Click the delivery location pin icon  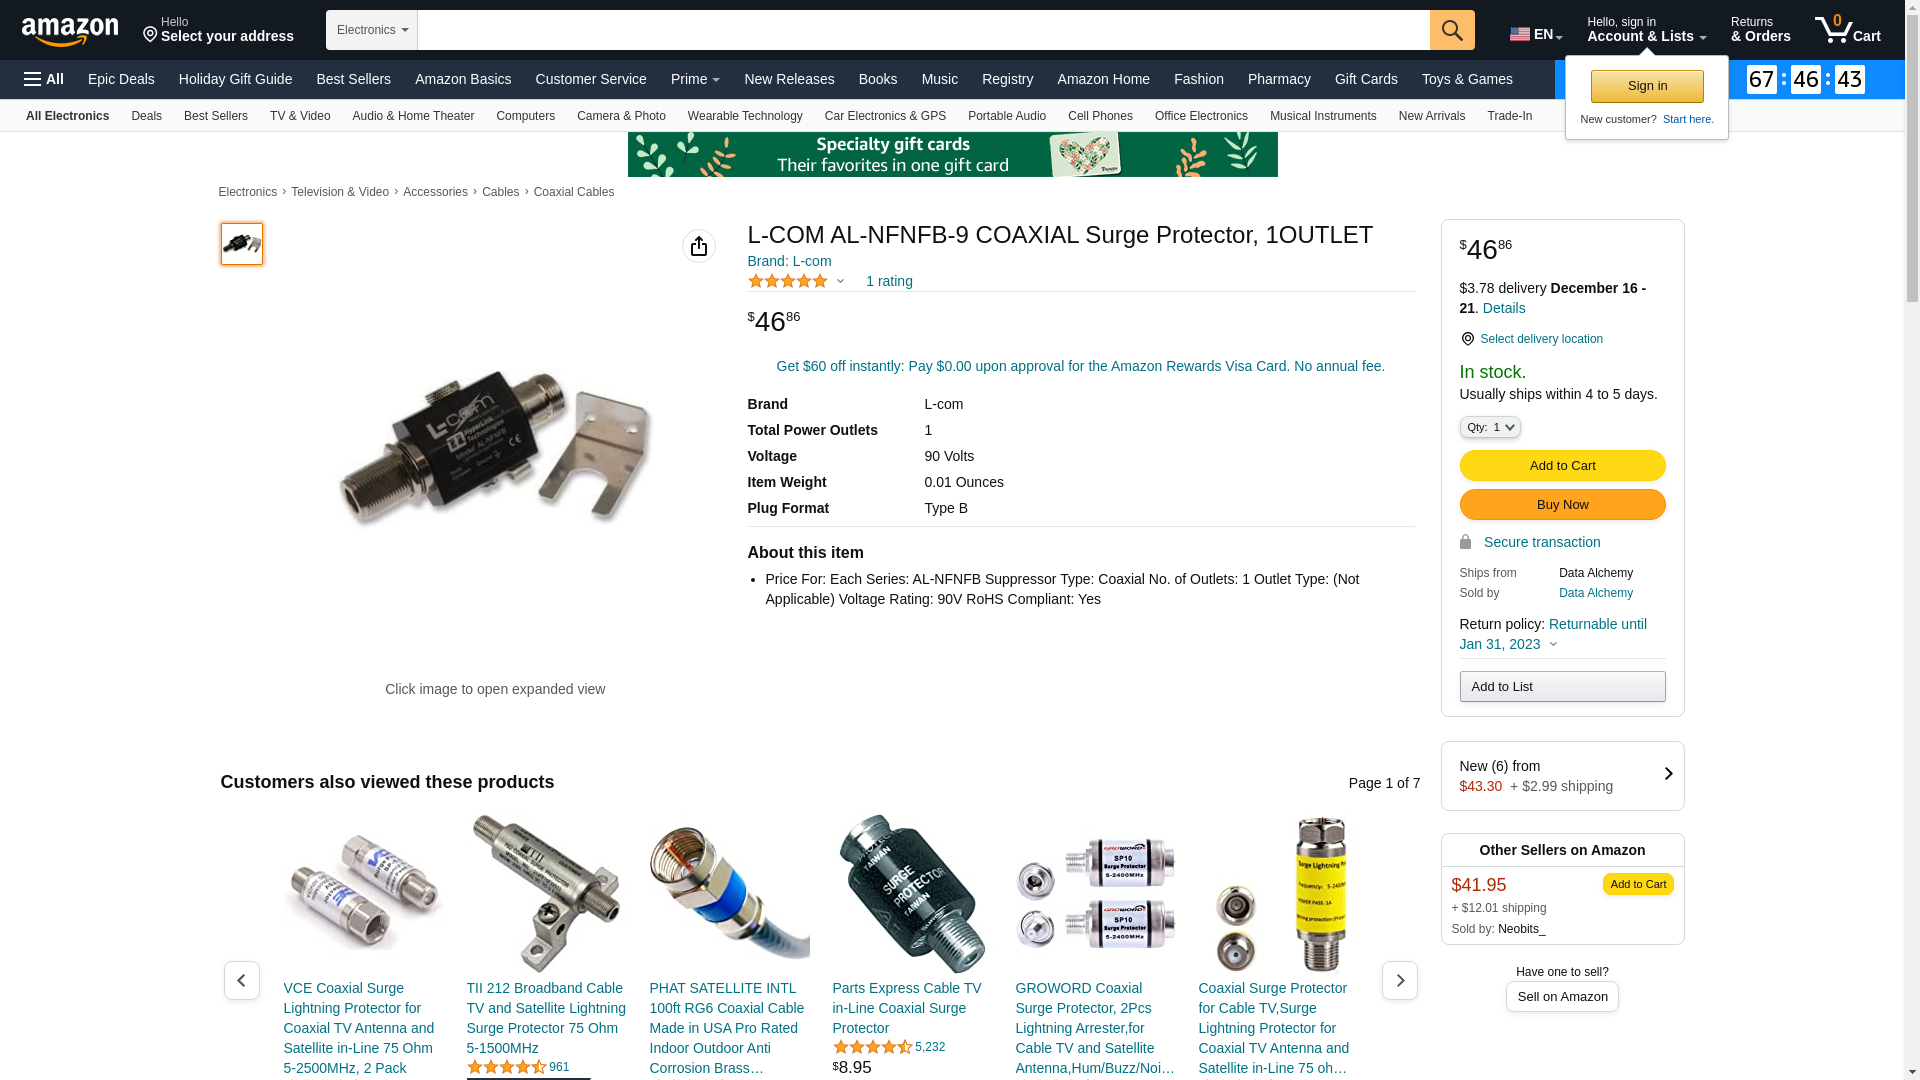point(1467,339)
